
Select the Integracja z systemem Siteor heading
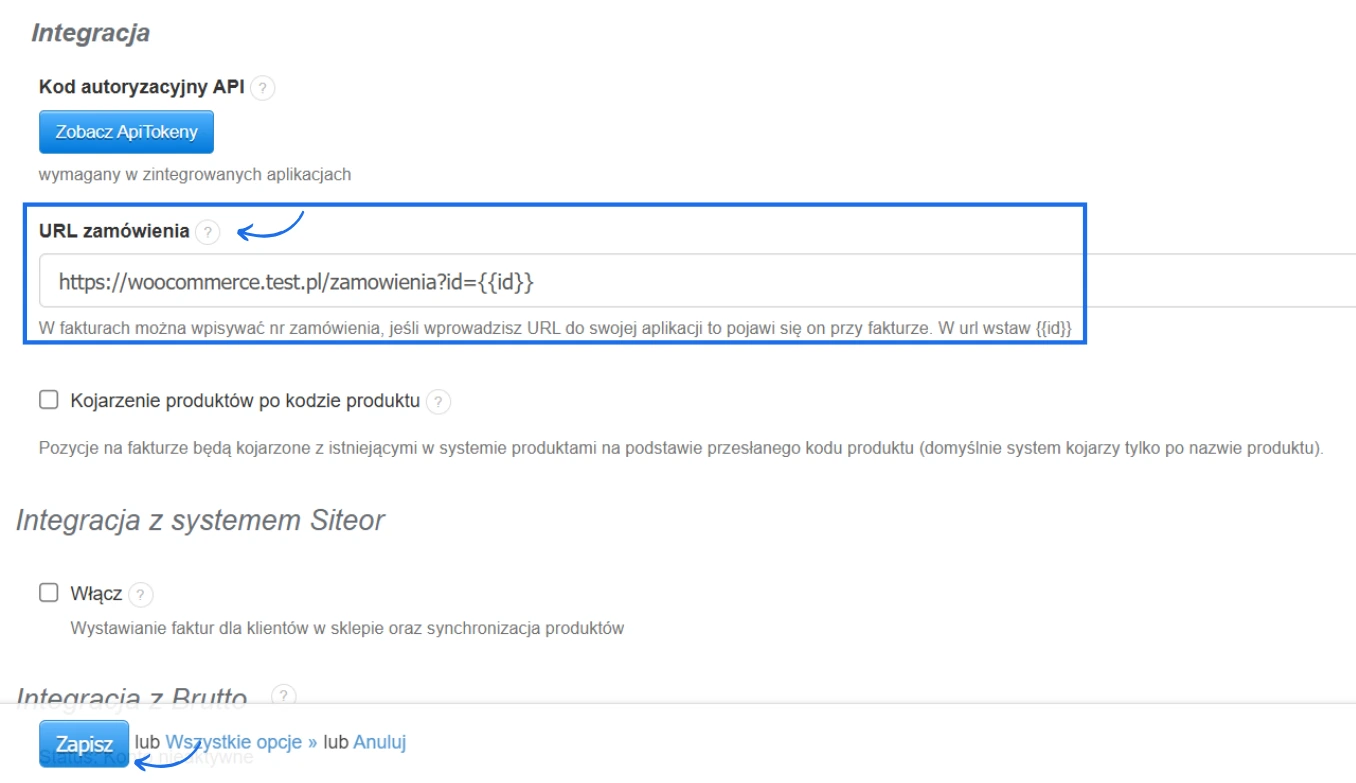(200, 520)
